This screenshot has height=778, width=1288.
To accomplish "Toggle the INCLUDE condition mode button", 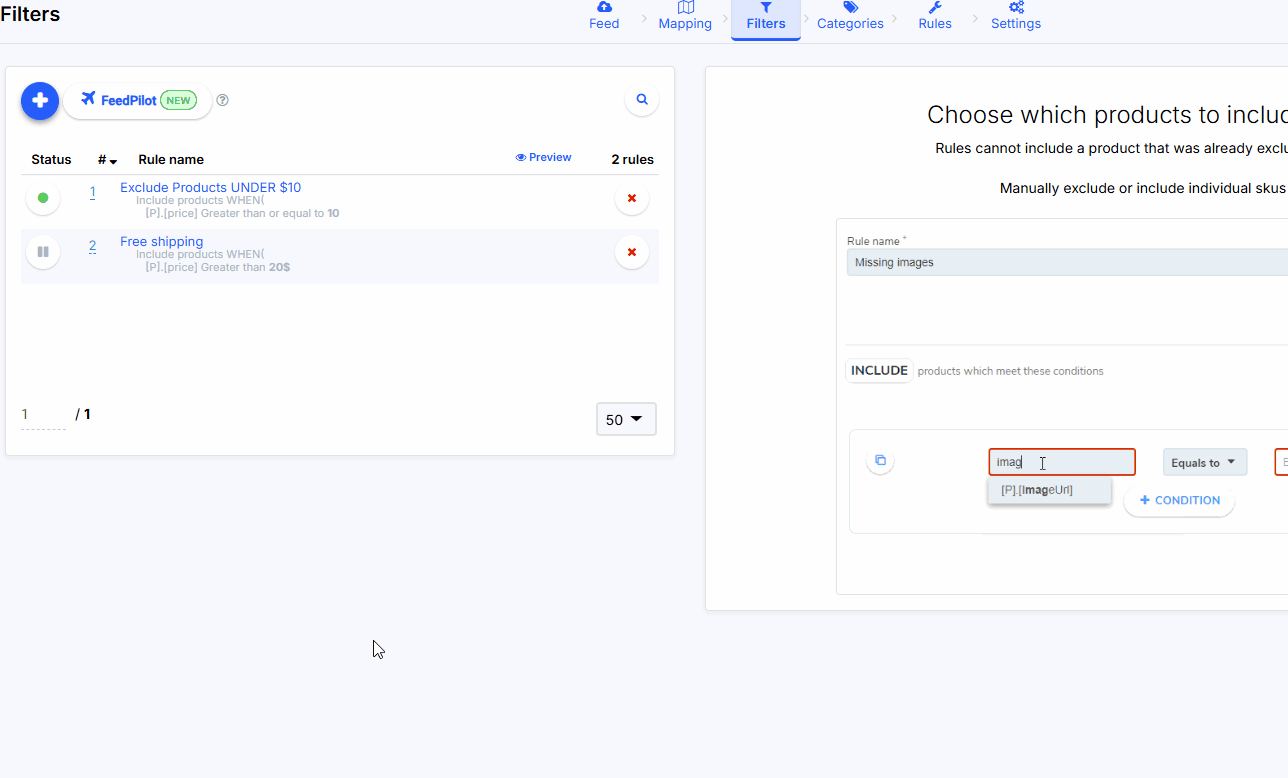I will (x=879, y=371).
